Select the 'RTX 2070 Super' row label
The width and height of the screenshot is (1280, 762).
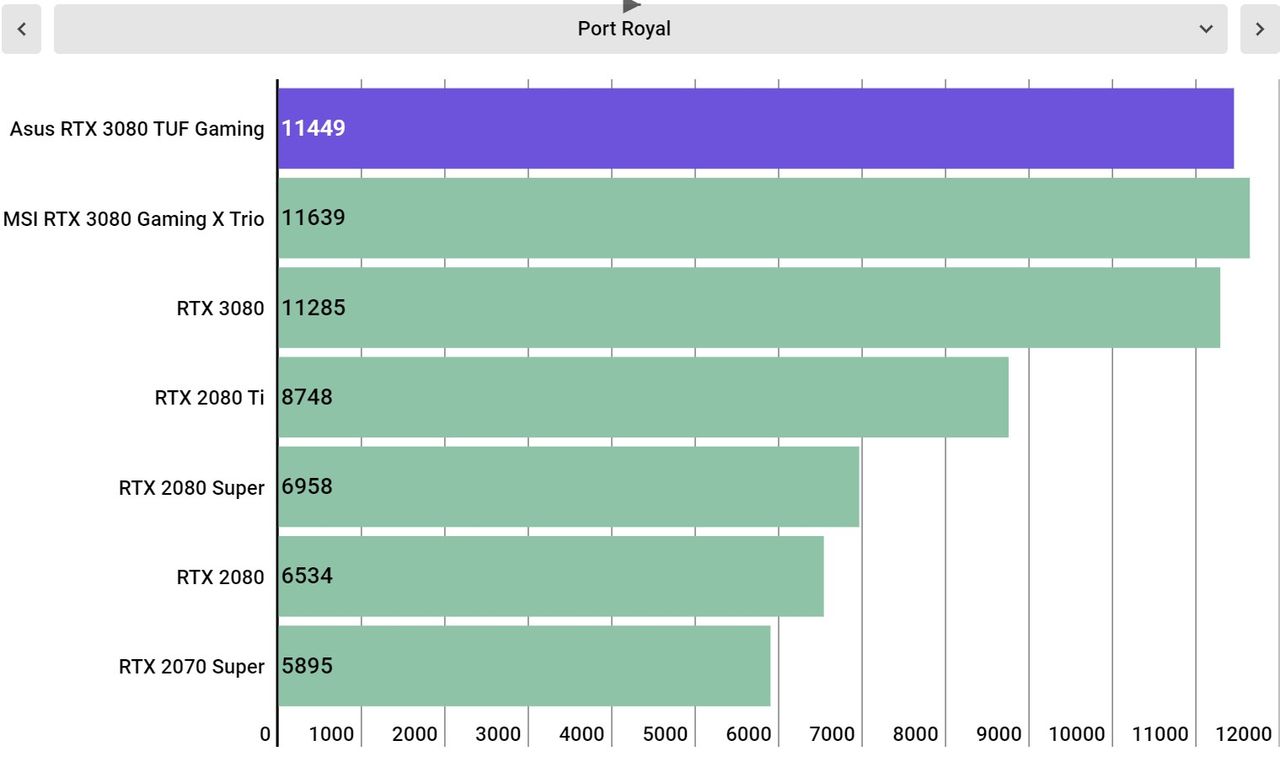192,667
